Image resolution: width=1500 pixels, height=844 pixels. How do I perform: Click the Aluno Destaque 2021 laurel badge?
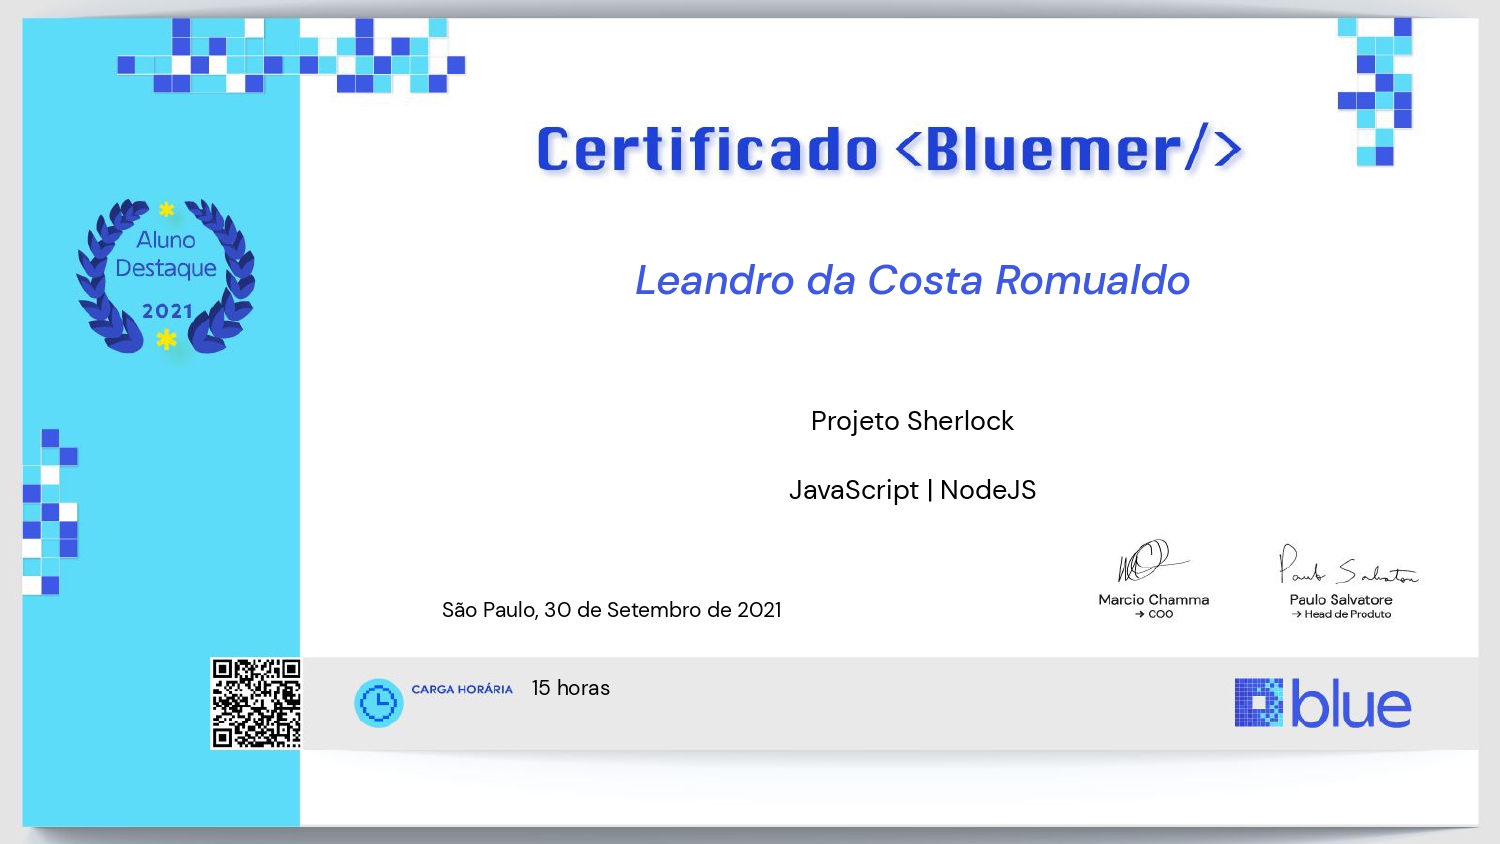(166, 275)
